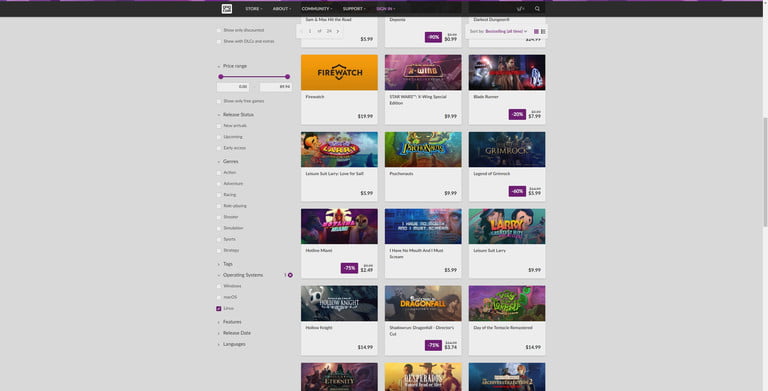Open the Hollow Knight thumbnail
This screenshot has height=391, width=768.
pos(339,304)
